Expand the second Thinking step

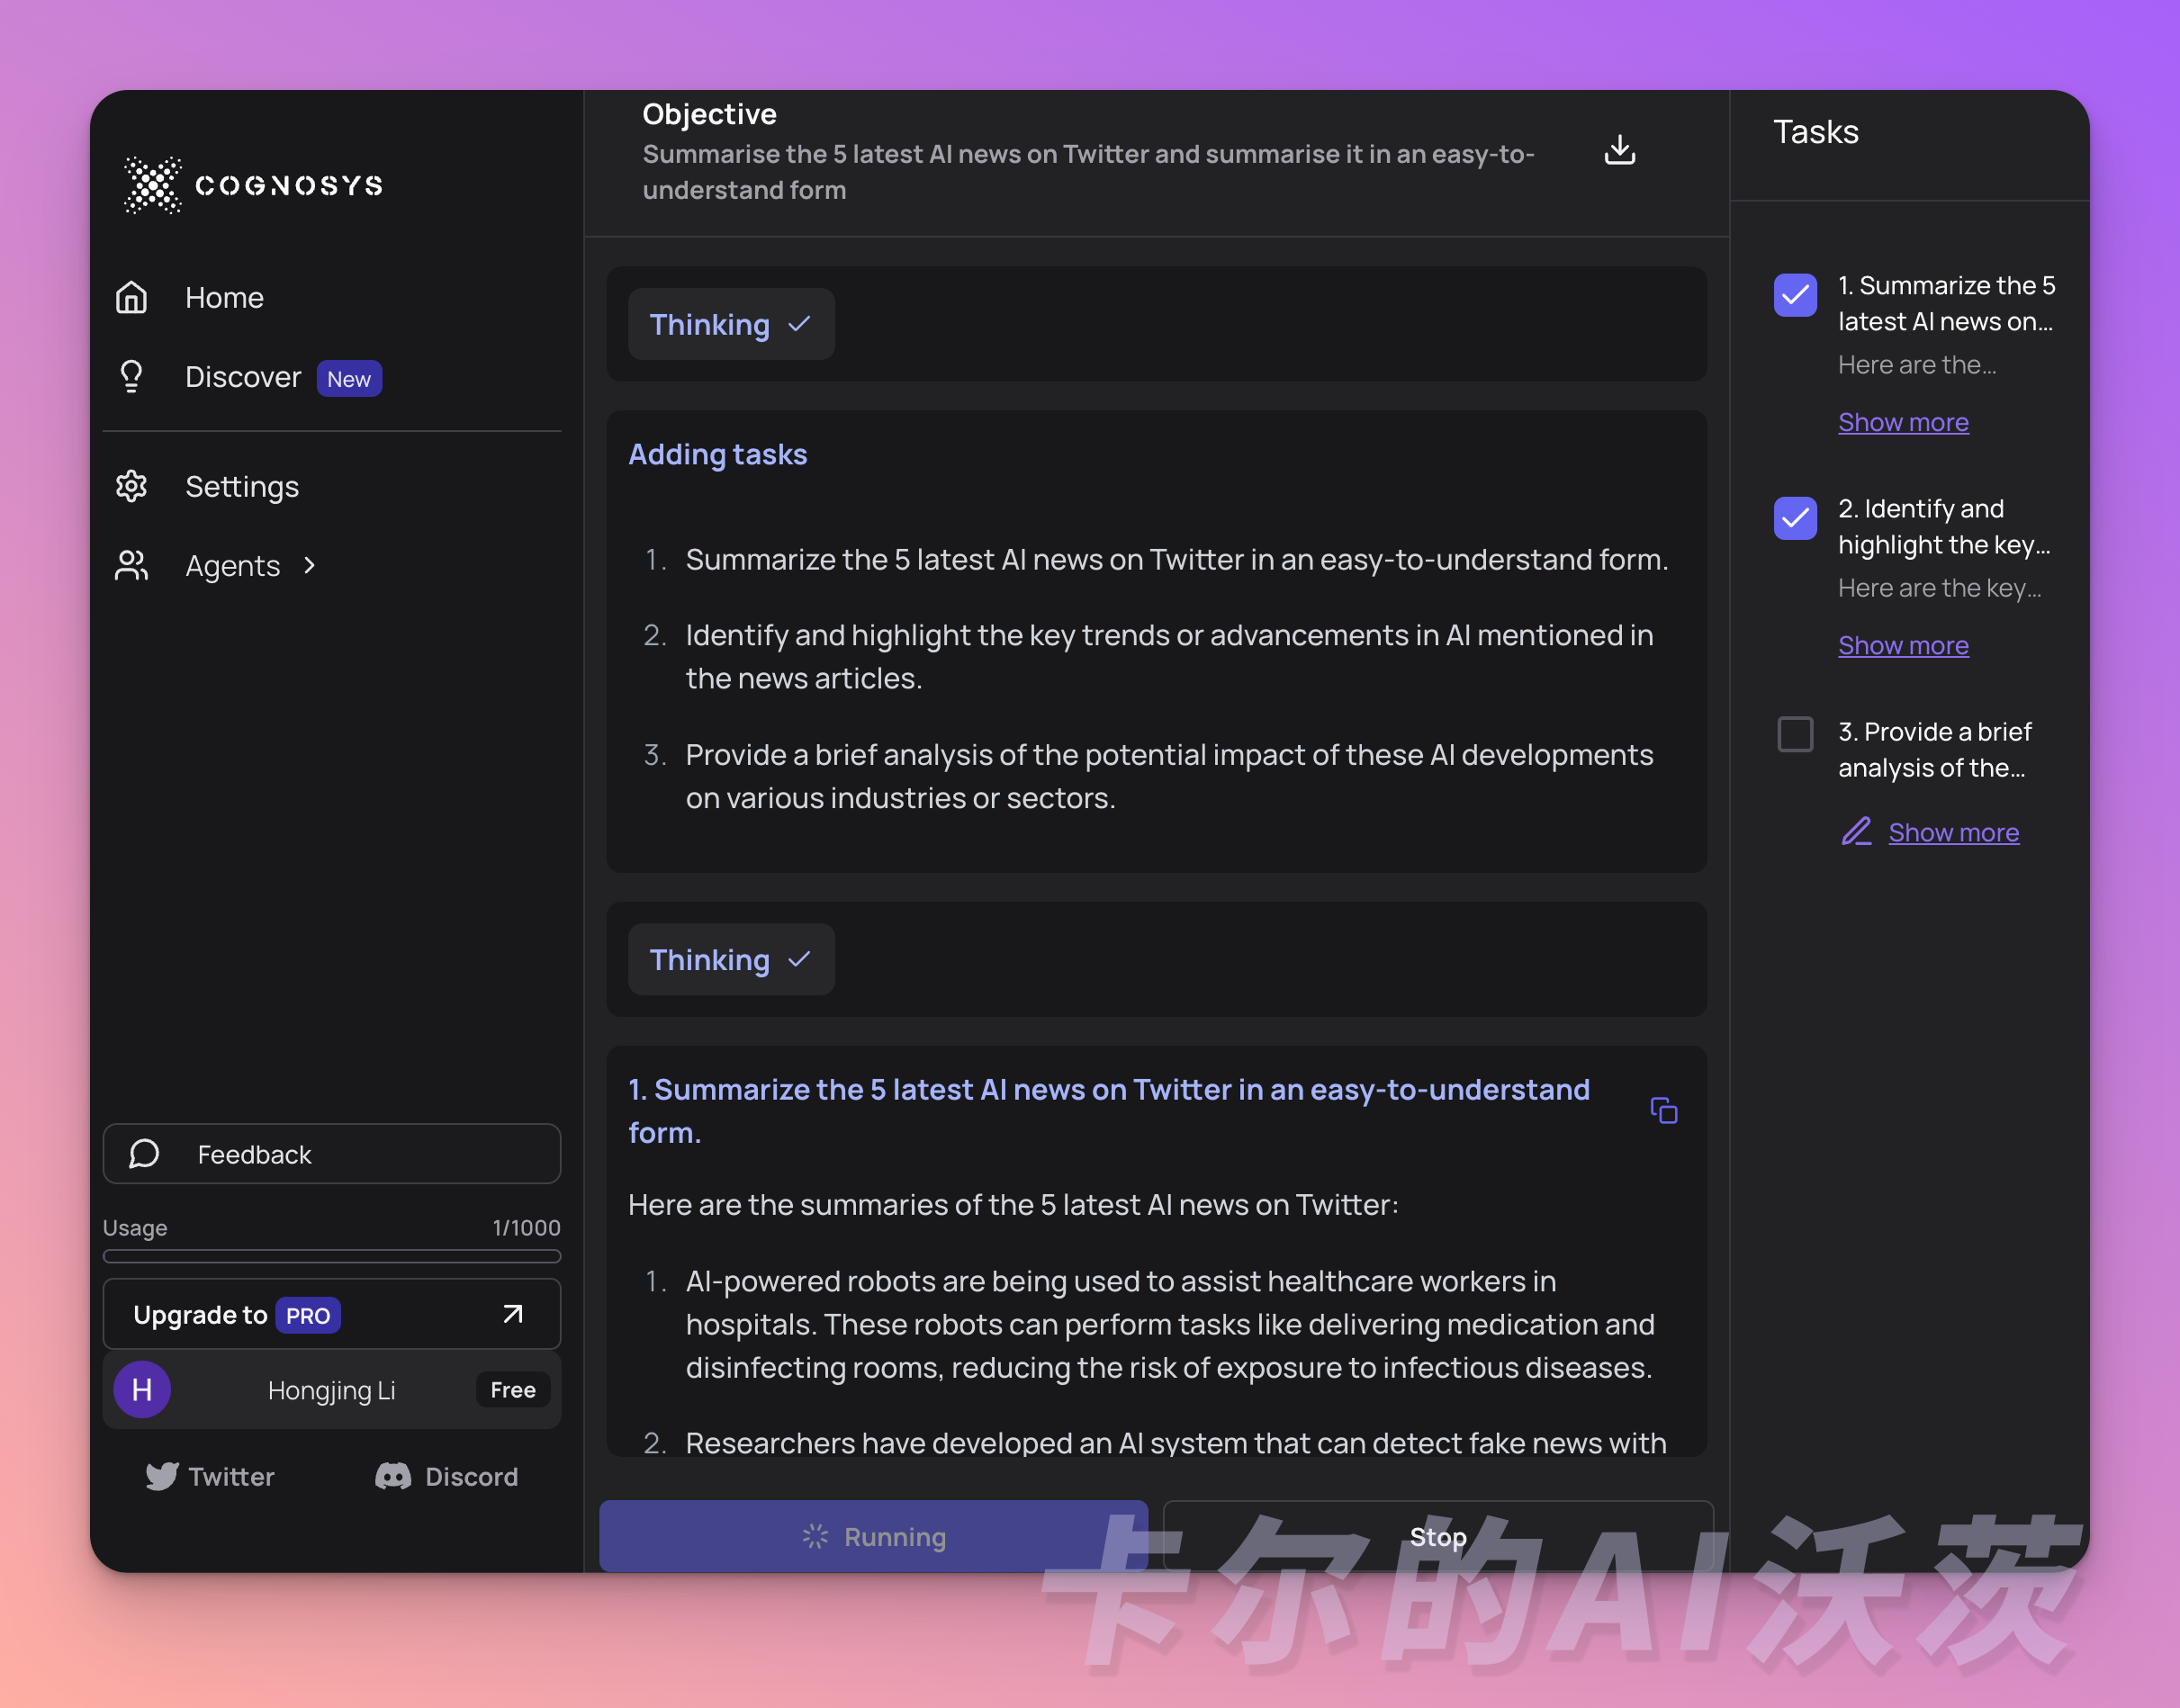pyautogui.click(x=731, y=960)
